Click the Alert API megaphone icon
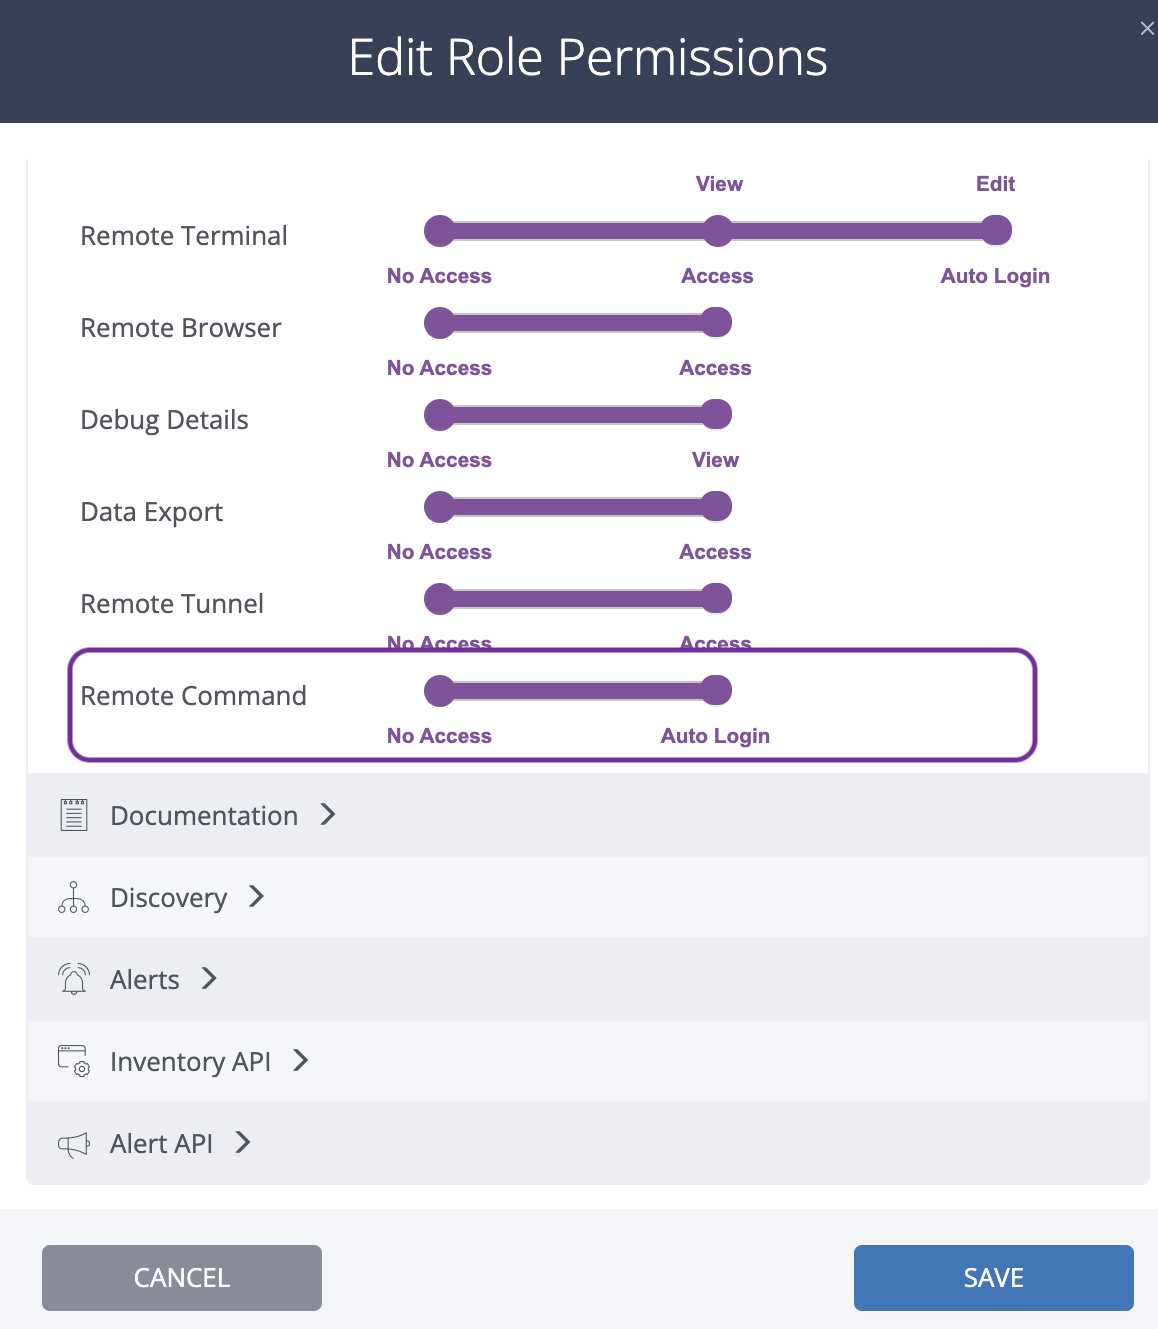The width and height of the screenshot is (1158, 1329). 74,1144
